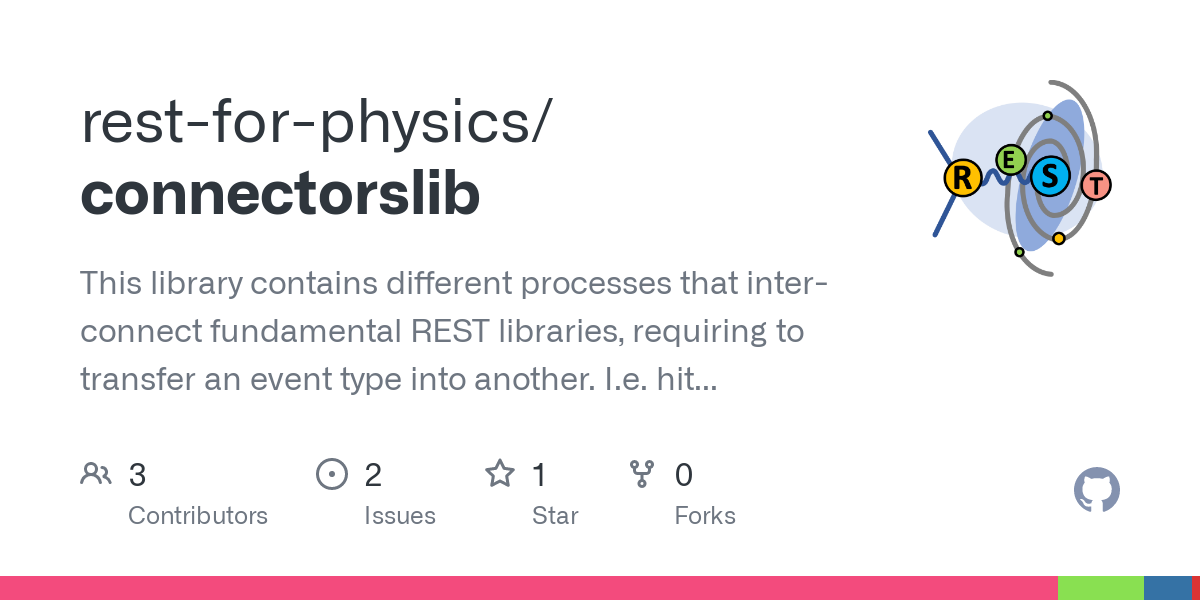The width and height of the screenshot is (1200, 600).
Task: Select the Issues label
Action: 400,516
